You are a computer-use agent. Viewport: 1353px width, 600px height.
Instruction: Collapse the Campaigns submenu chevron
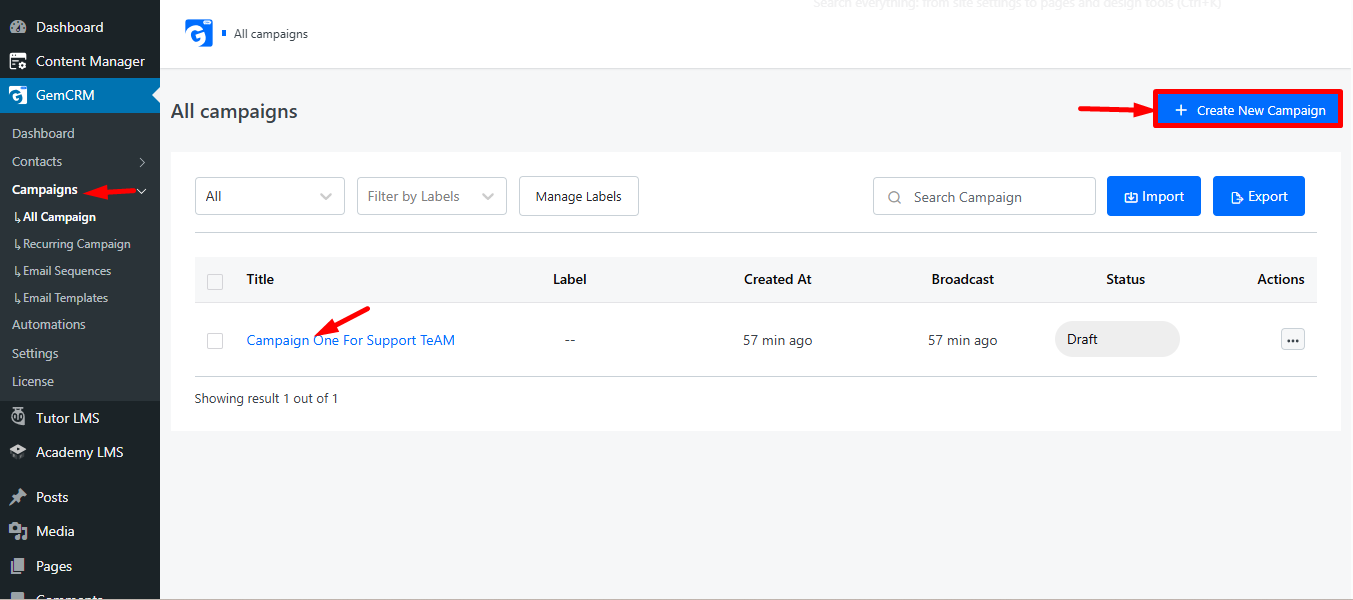(142, 190)
